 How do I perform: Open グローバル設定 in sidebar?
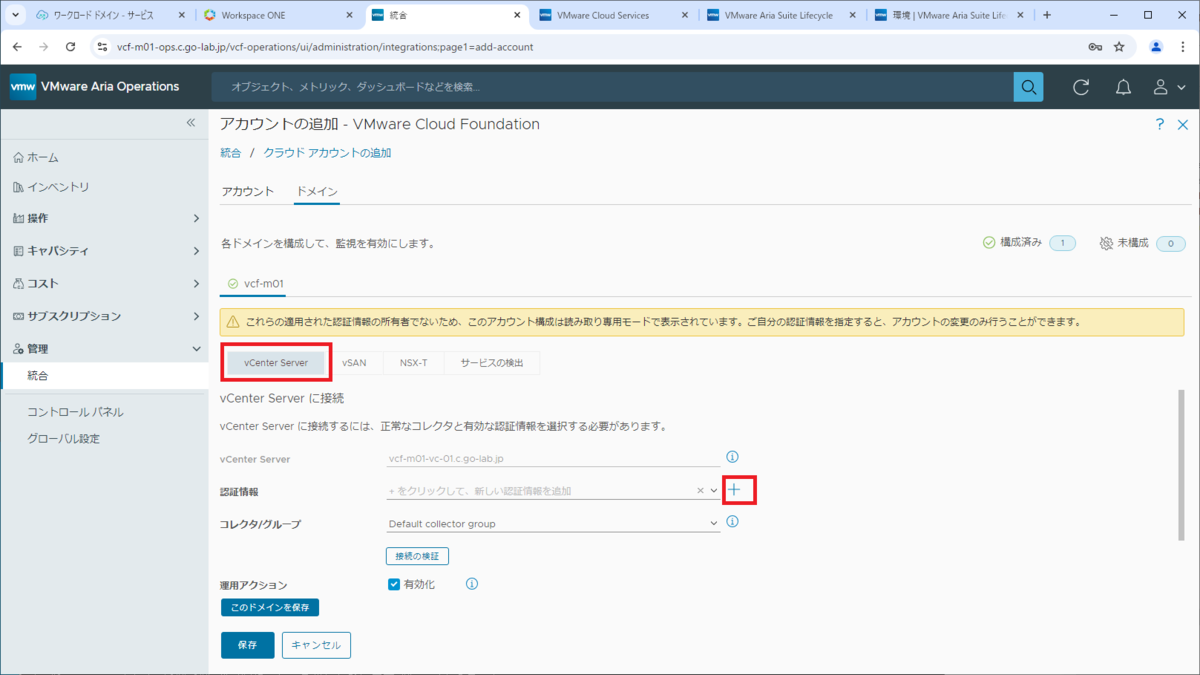click(64, 439)
